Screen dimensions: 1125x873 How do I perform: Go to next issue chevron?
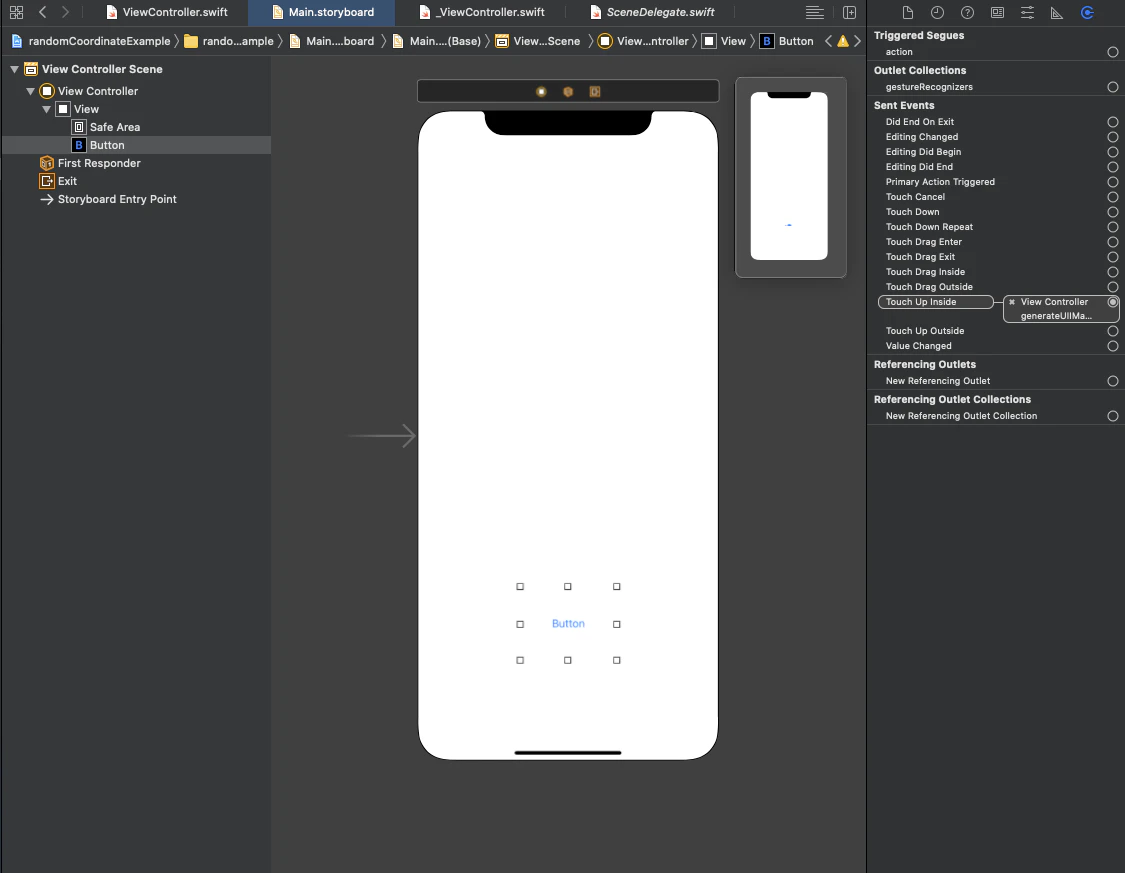point(857,41)
